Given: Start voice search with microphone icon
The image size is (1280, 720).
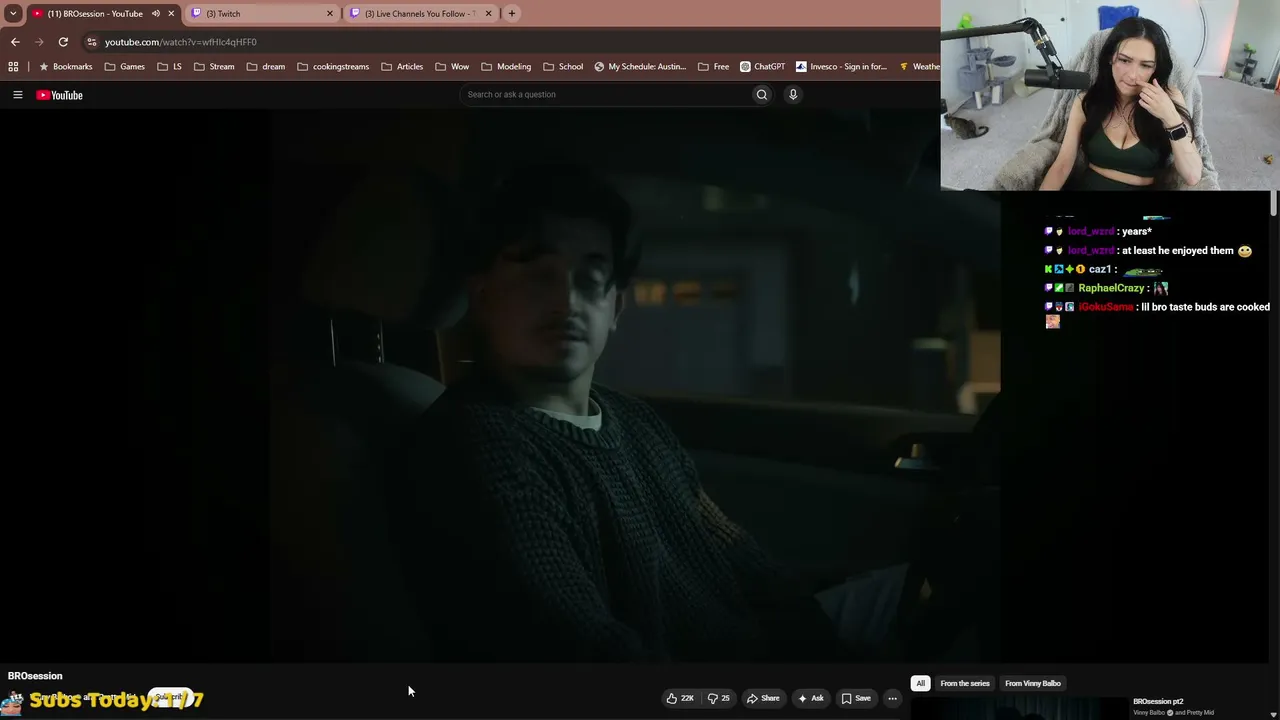Looking at the screenshot, I should pos(793,95).
